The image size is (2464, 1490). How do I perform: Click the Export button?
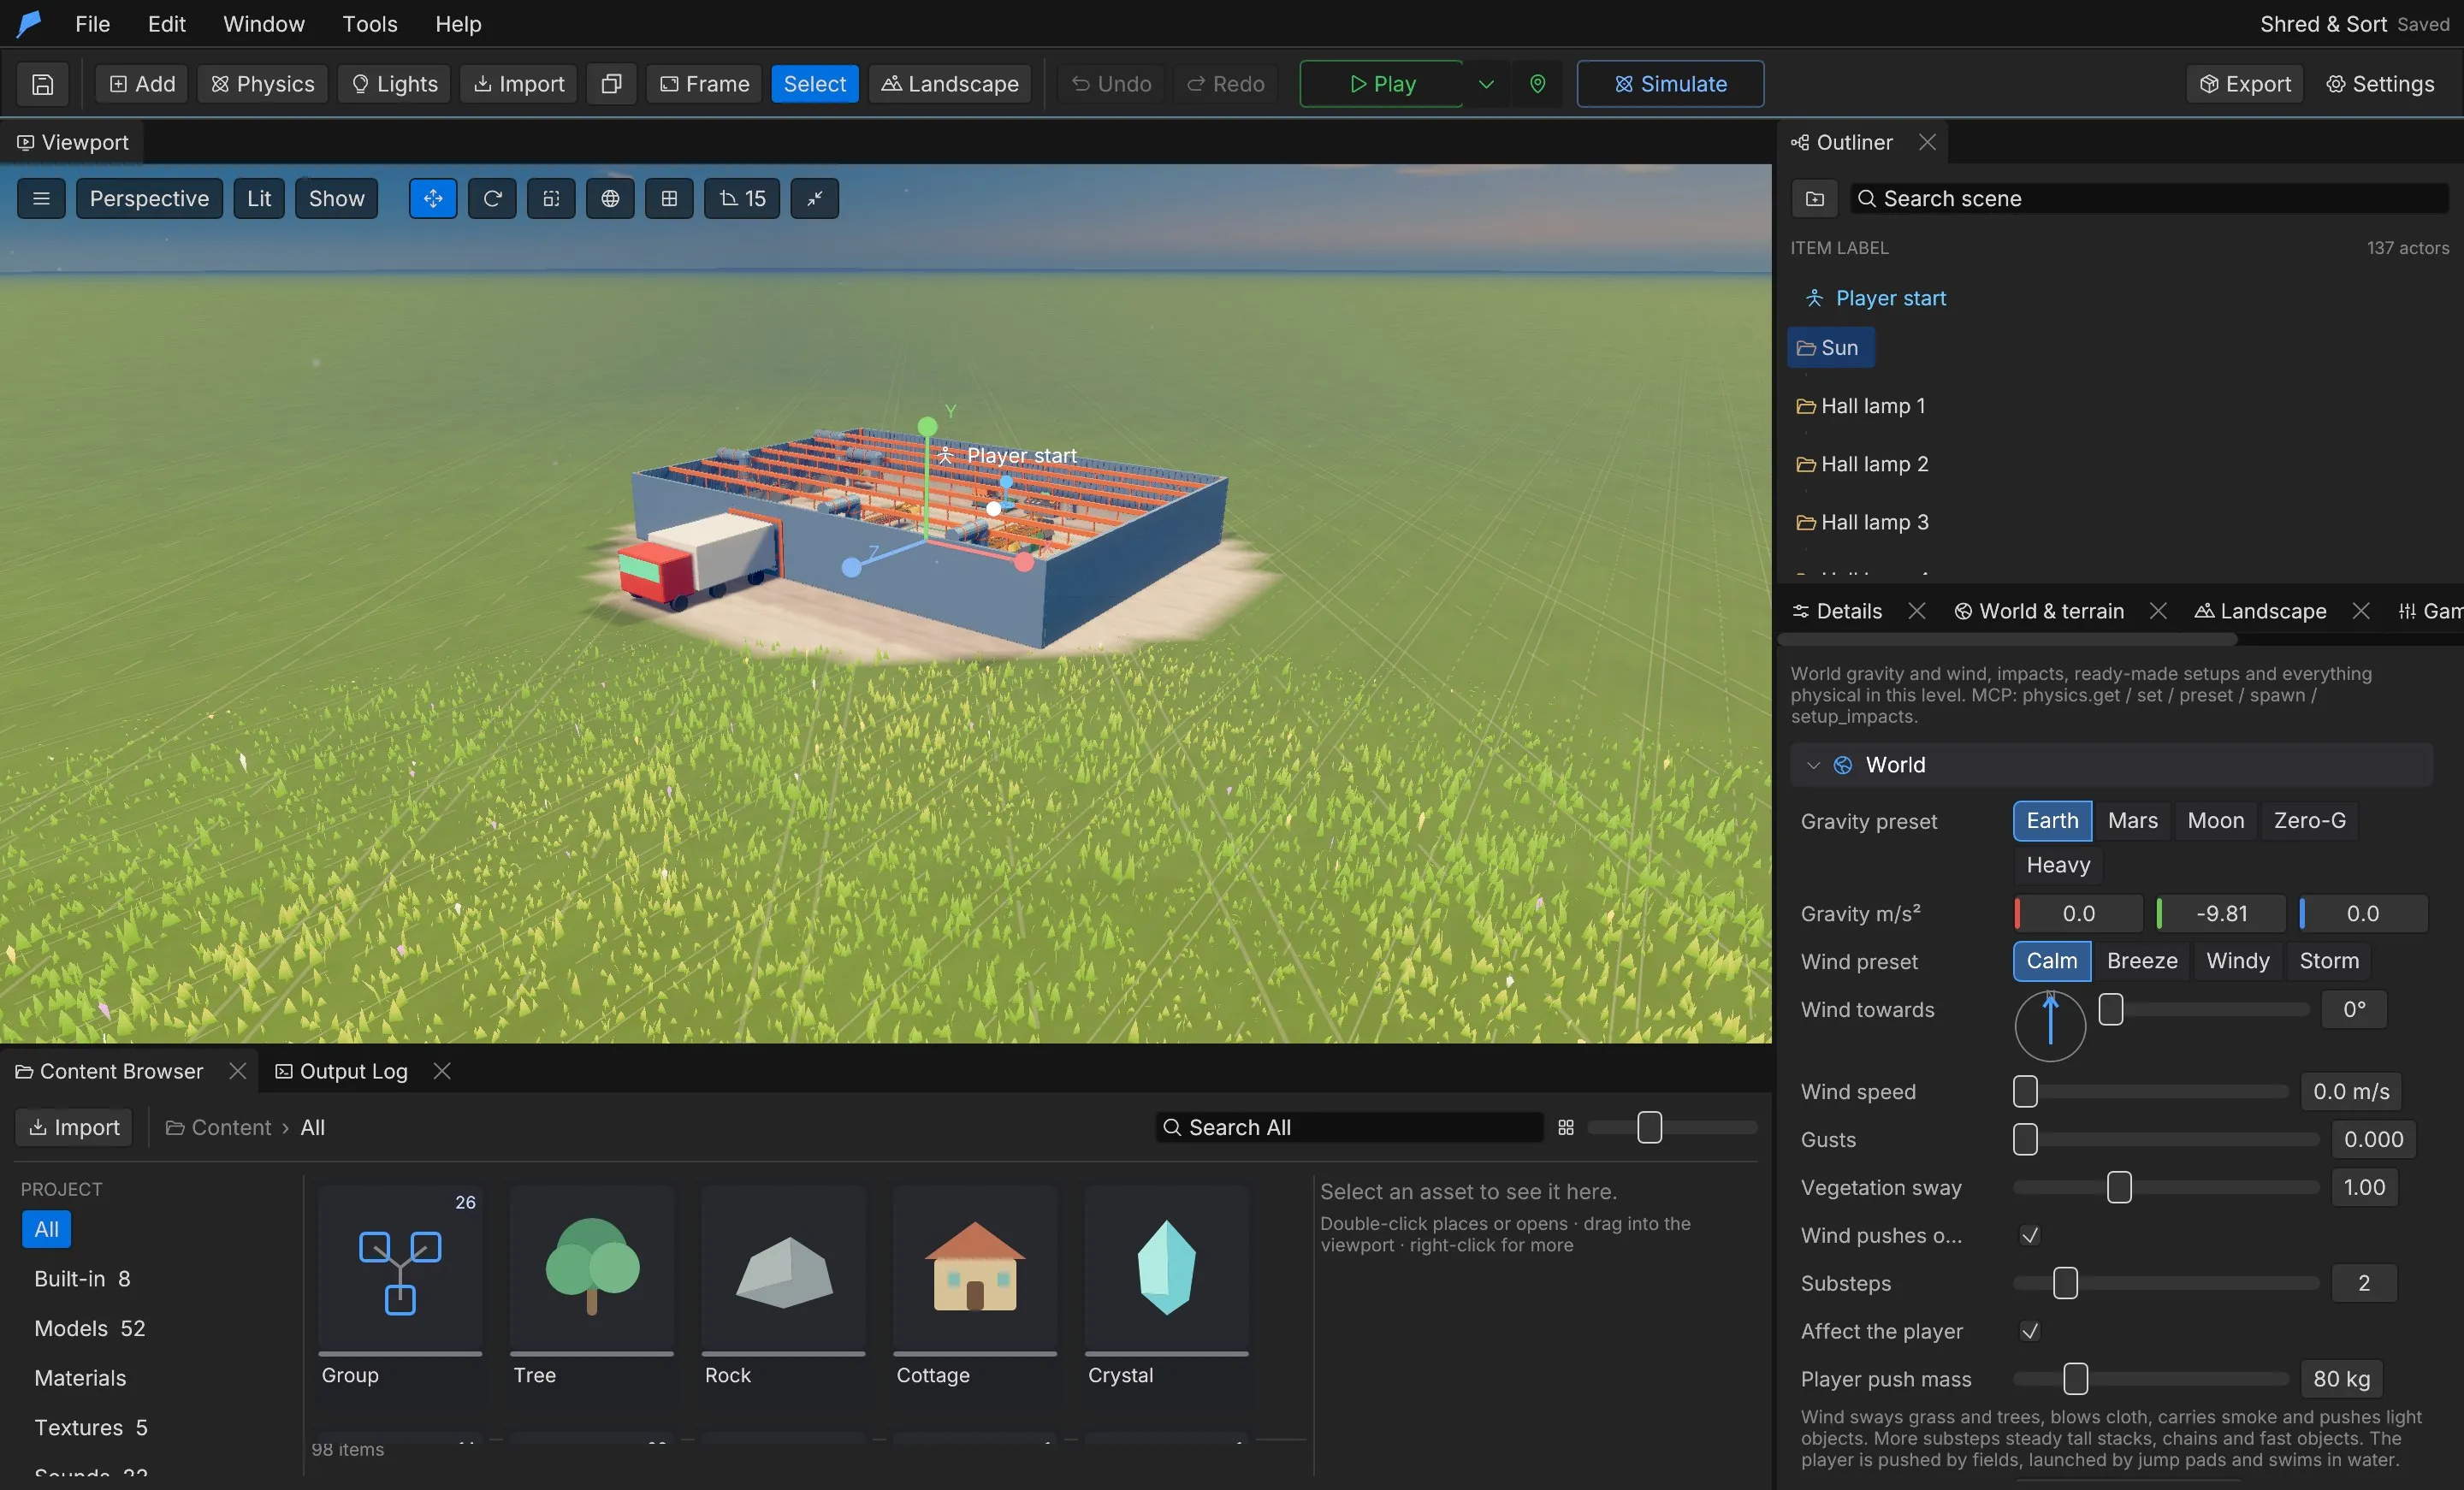[x=2245, y=84]
